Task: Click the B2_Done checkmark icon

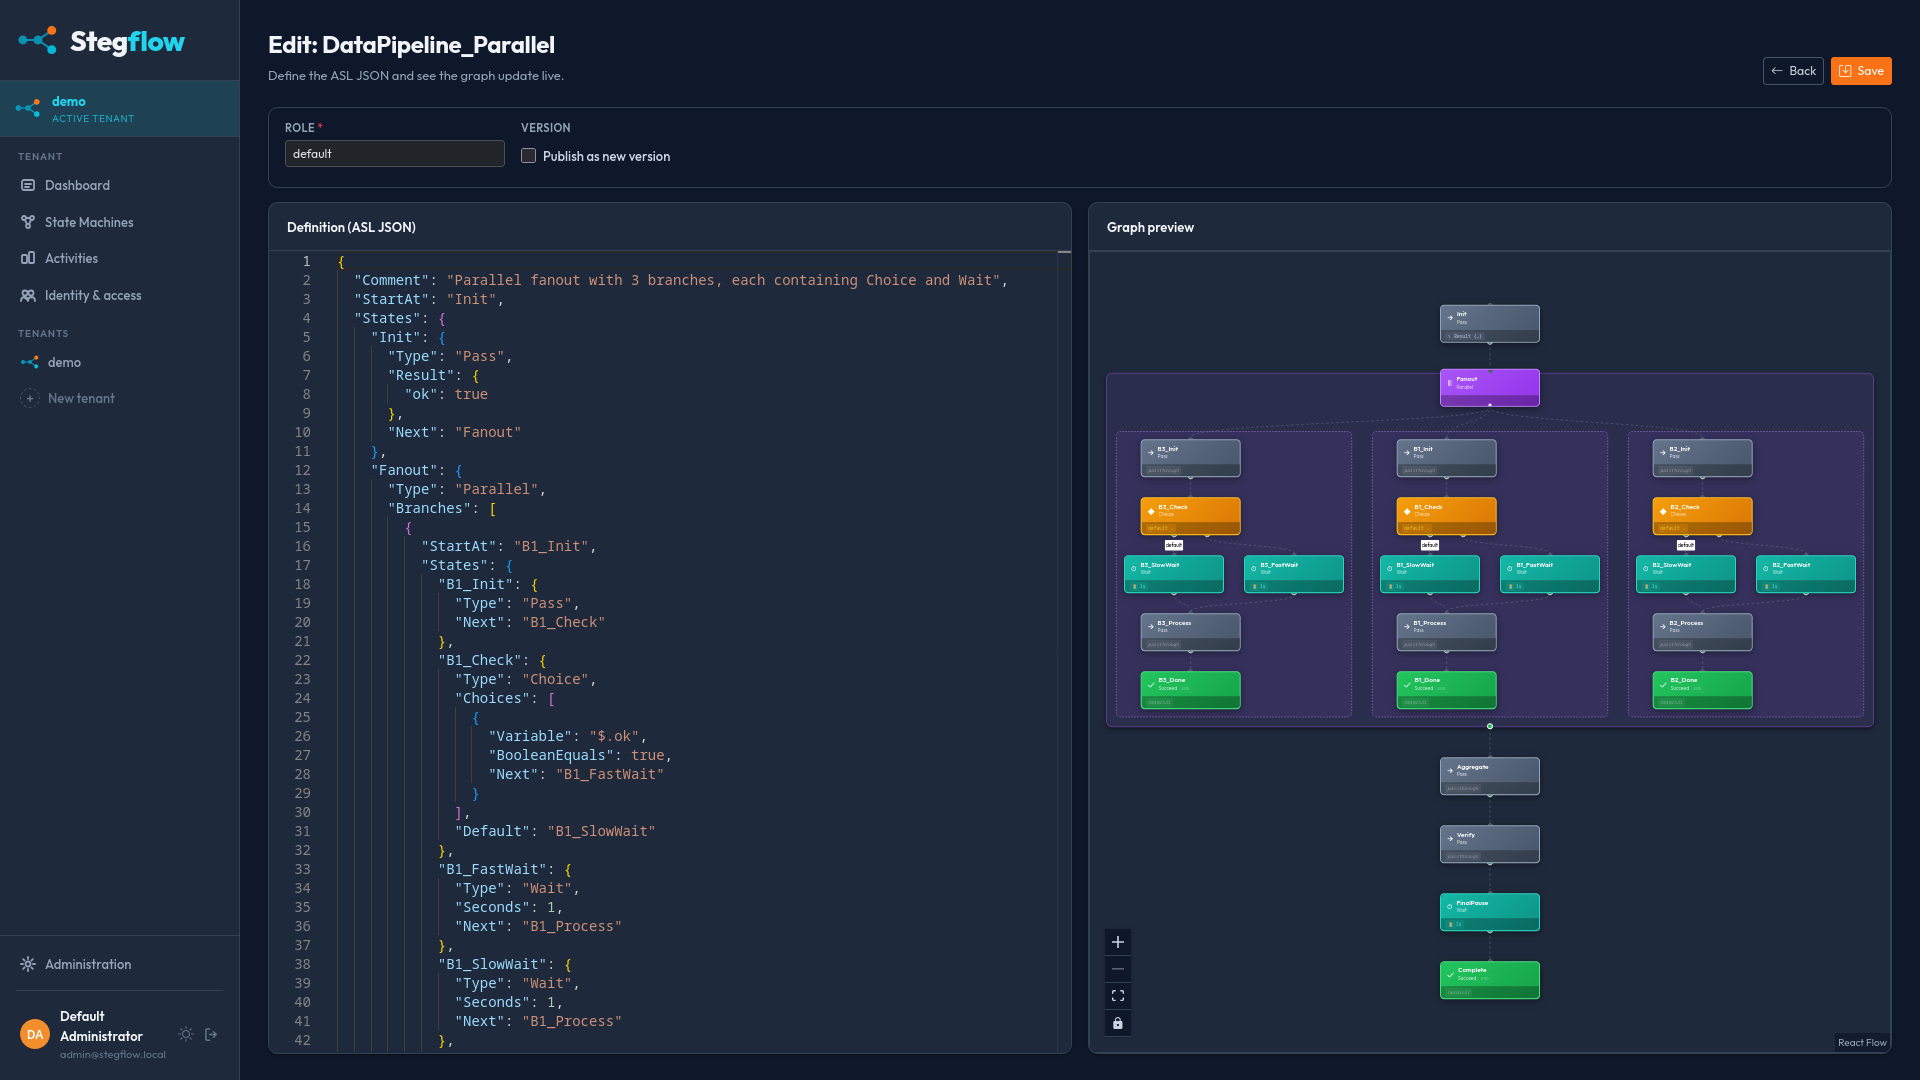Action: (1663, 685)
